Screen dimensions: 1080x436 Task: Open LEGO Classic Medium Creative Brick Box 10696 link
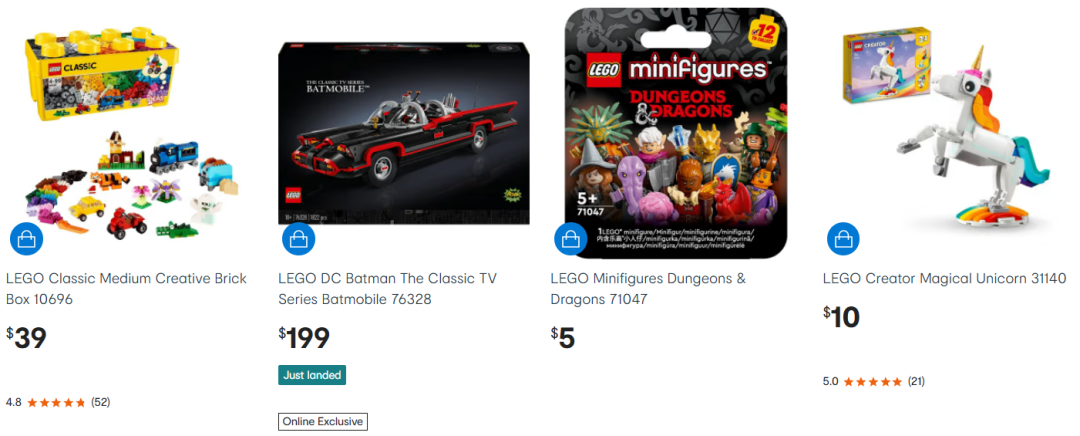(x=126, y=289)
